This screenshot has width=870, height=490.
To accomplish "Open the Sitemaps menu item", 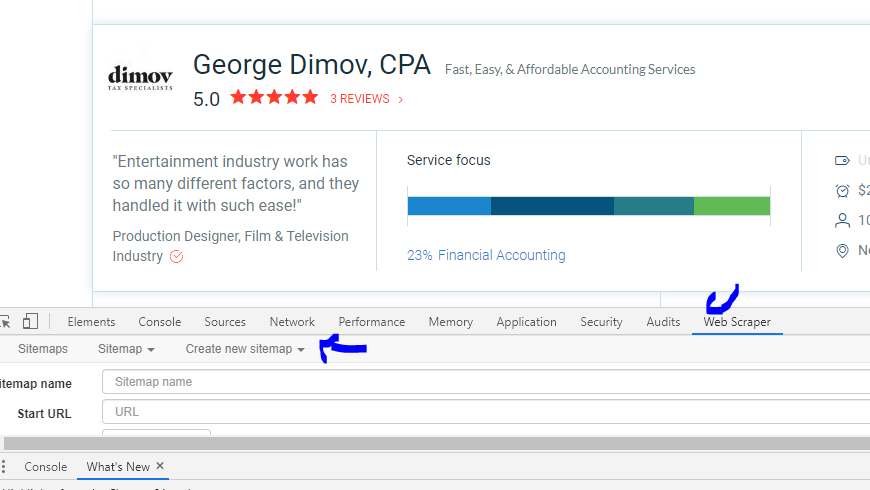I will [43, 348].
